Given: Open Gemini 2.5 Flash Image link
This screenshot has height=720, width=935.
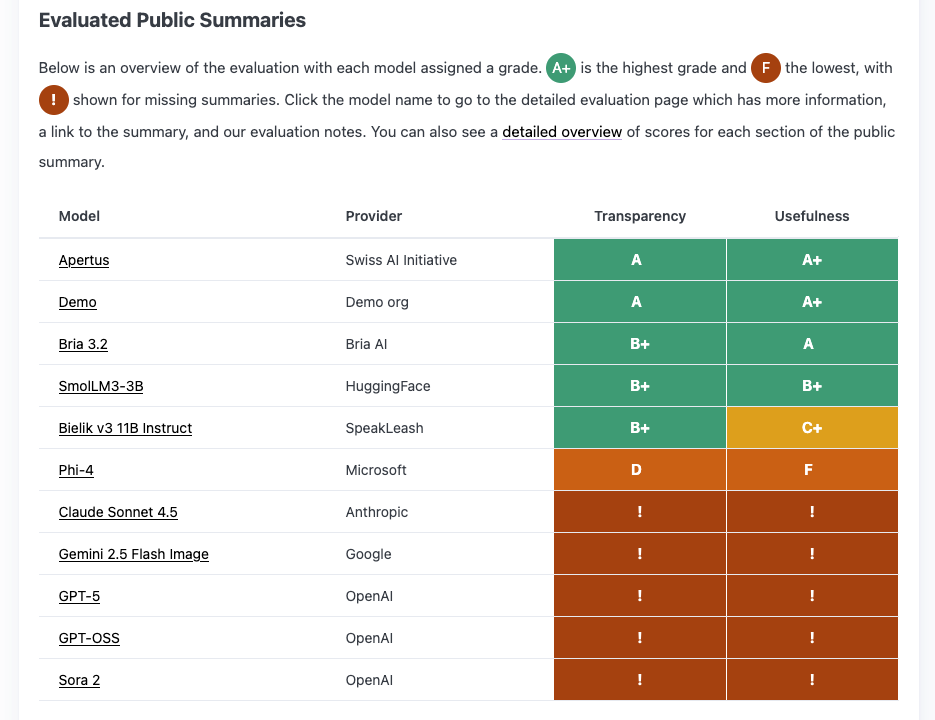Looking at the screenshot, I should pyautogui.click(x=134, y=554).
